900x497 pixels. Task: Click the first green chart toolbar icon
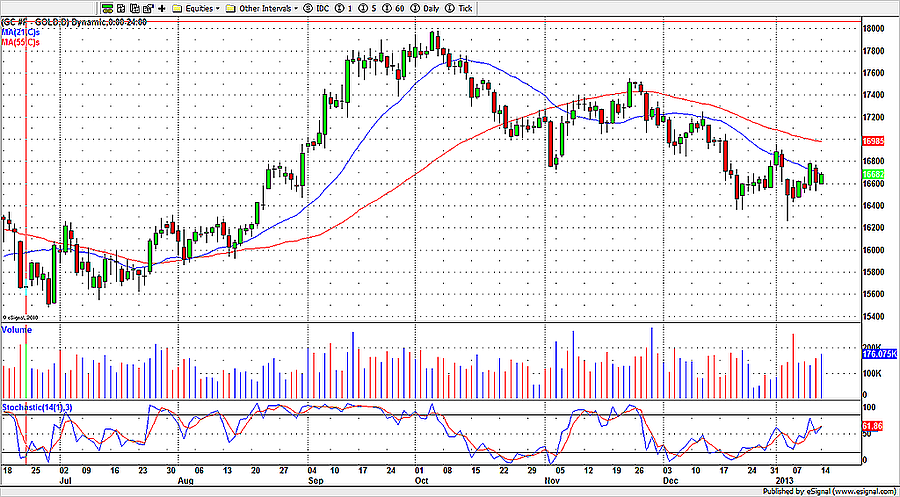coord(106,8)
